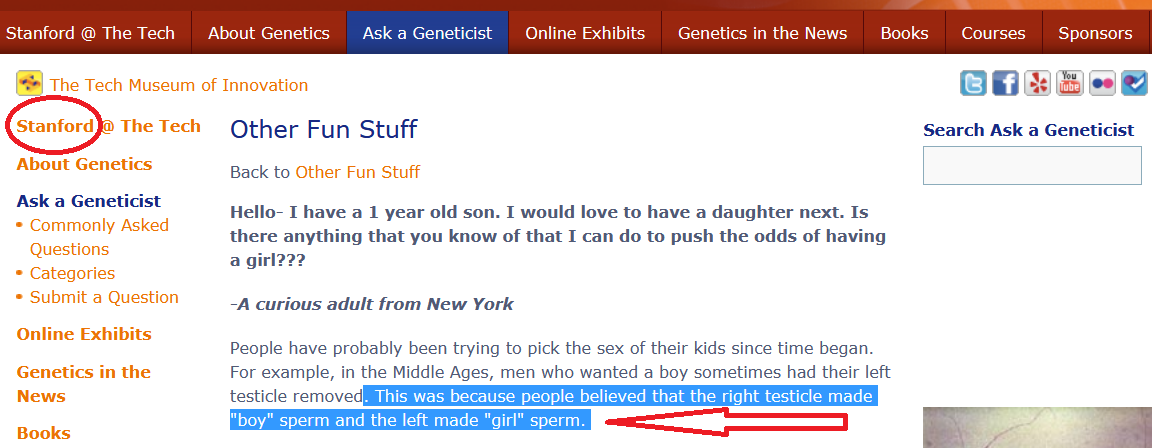Open About Genetics in top navigation

269,33
